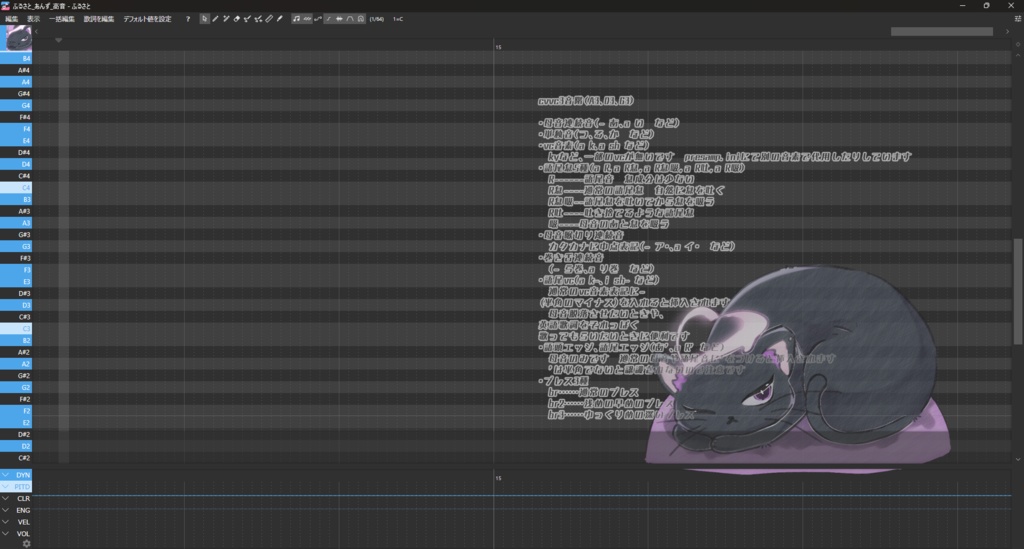This screenshot has width=1024, height=549.
Task: Click the F#3 piano key
Action: pos(16,259)
